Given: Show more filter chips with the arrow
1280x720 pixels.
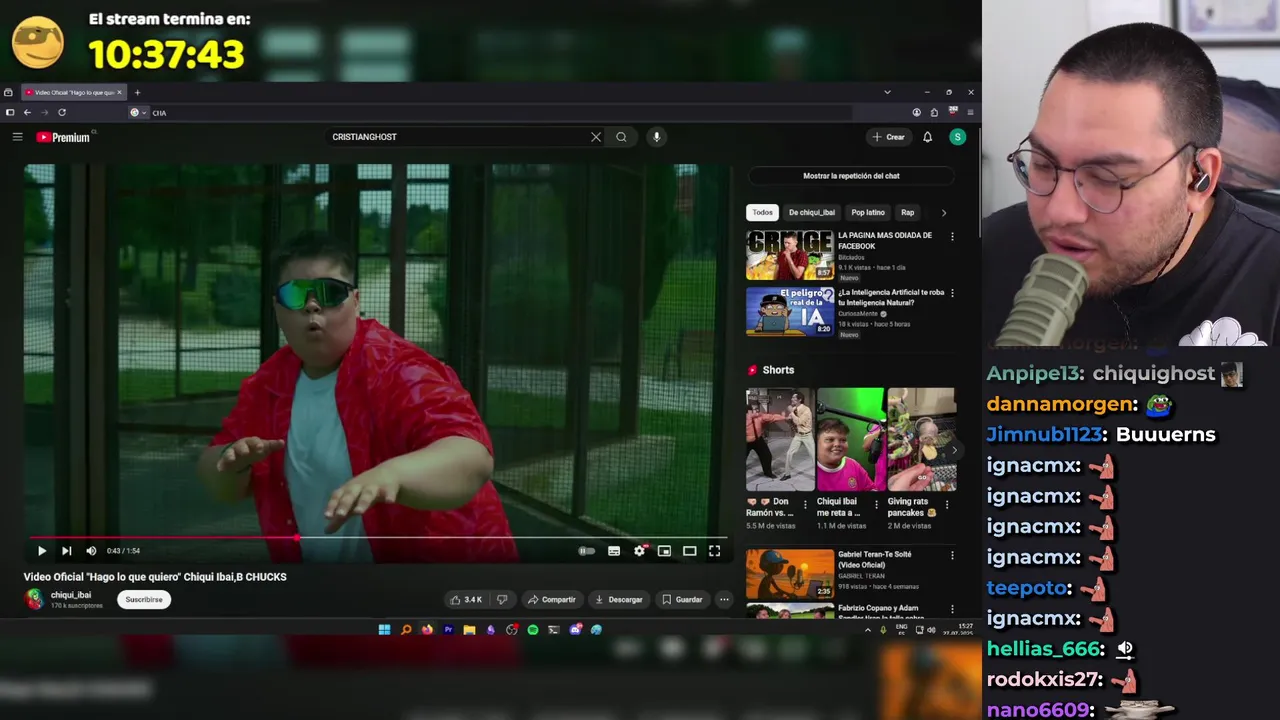Looking at the screenshot, I should 943,212.
